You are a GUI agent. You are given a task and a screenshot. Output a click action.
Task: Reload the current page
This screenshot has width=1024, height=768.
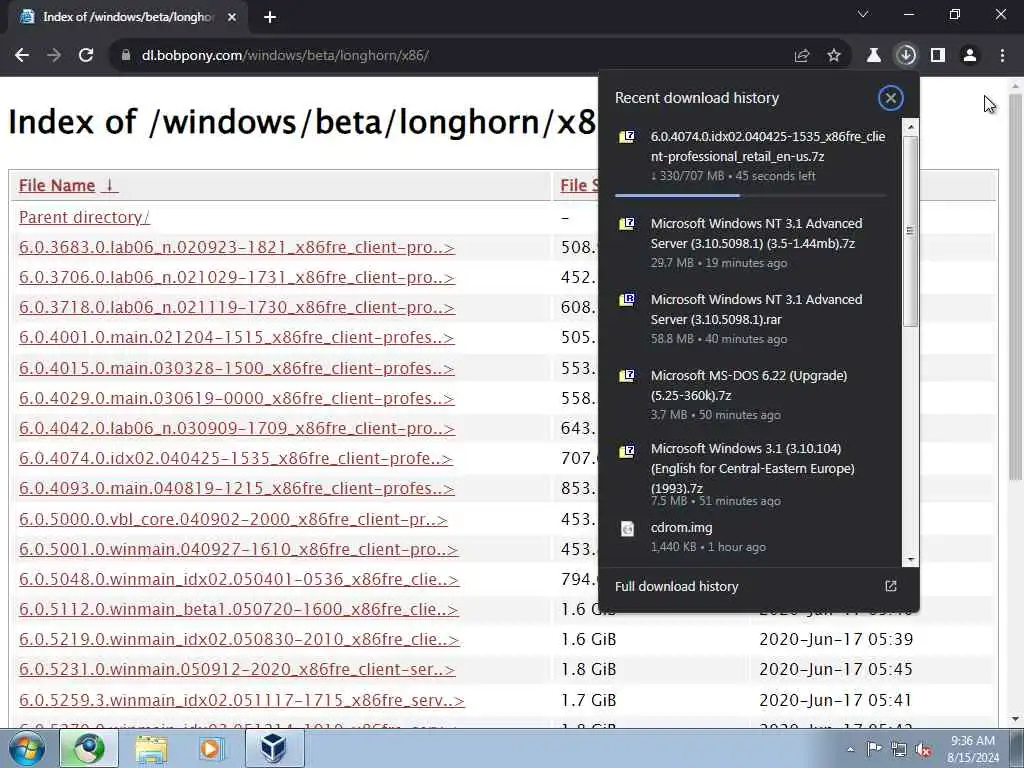(x=86, y=56)
